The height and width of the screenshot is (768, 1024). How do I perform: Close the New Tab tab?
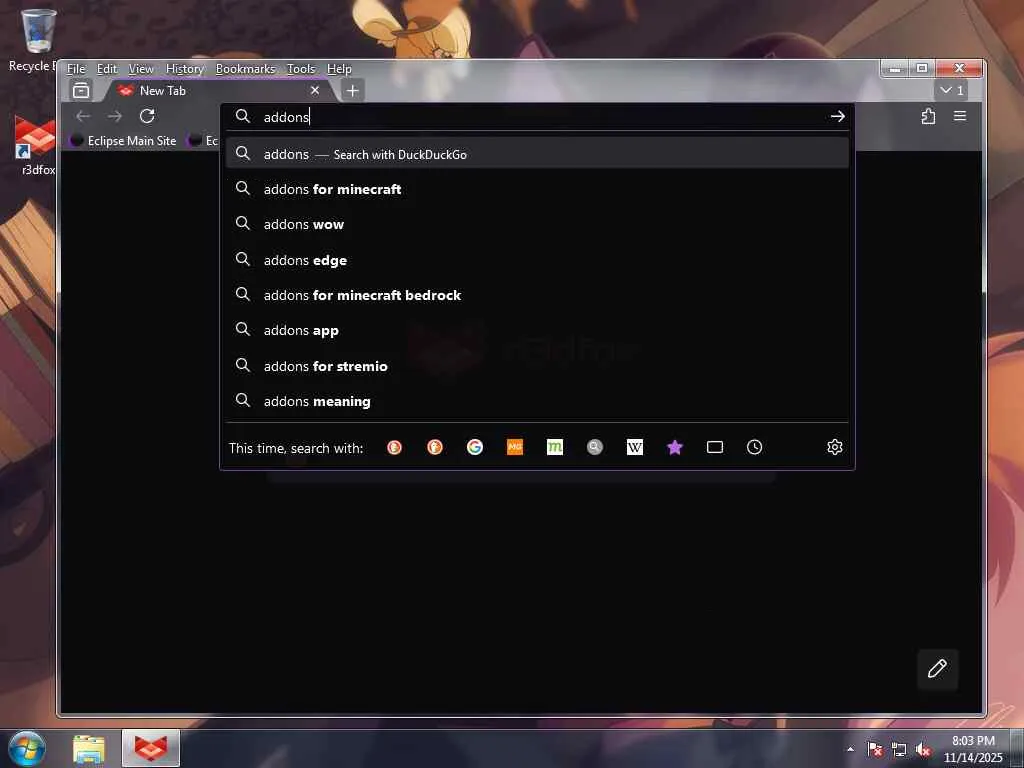[315, 90]
